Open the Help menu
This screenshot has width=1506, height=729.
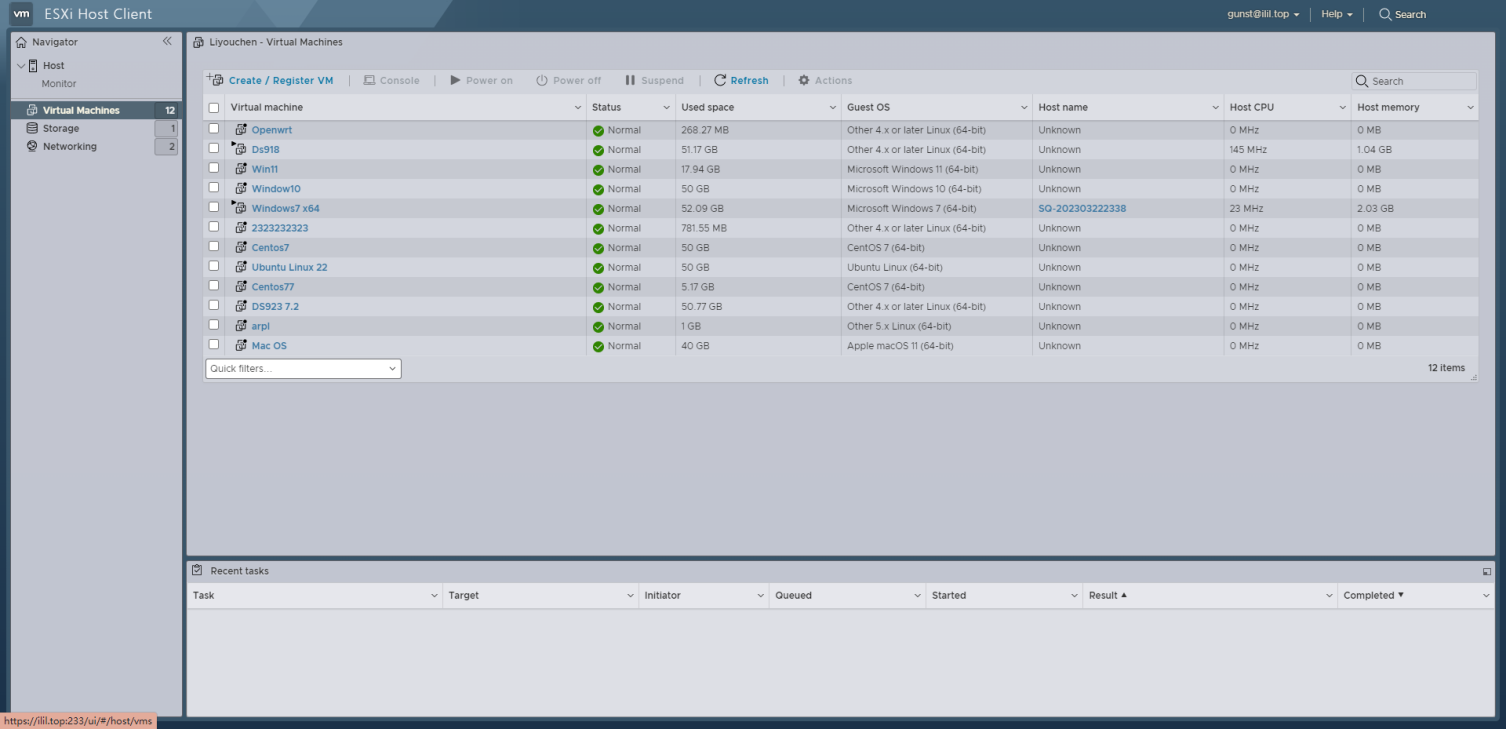pos(1336,14)
